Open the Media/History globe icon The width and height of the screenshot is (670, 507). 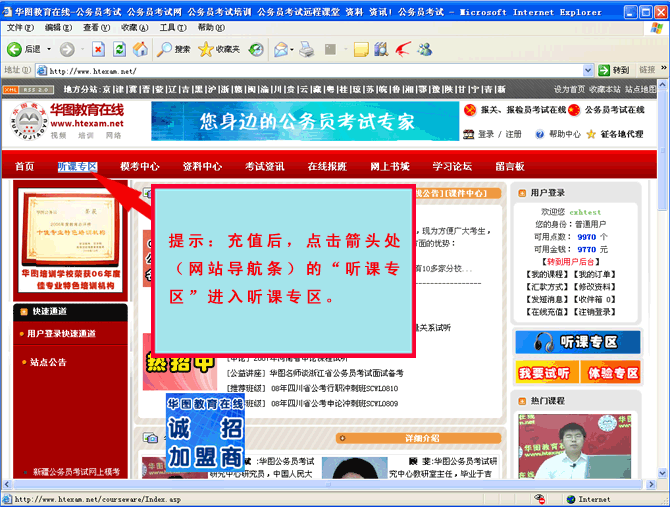coord(256,50)
